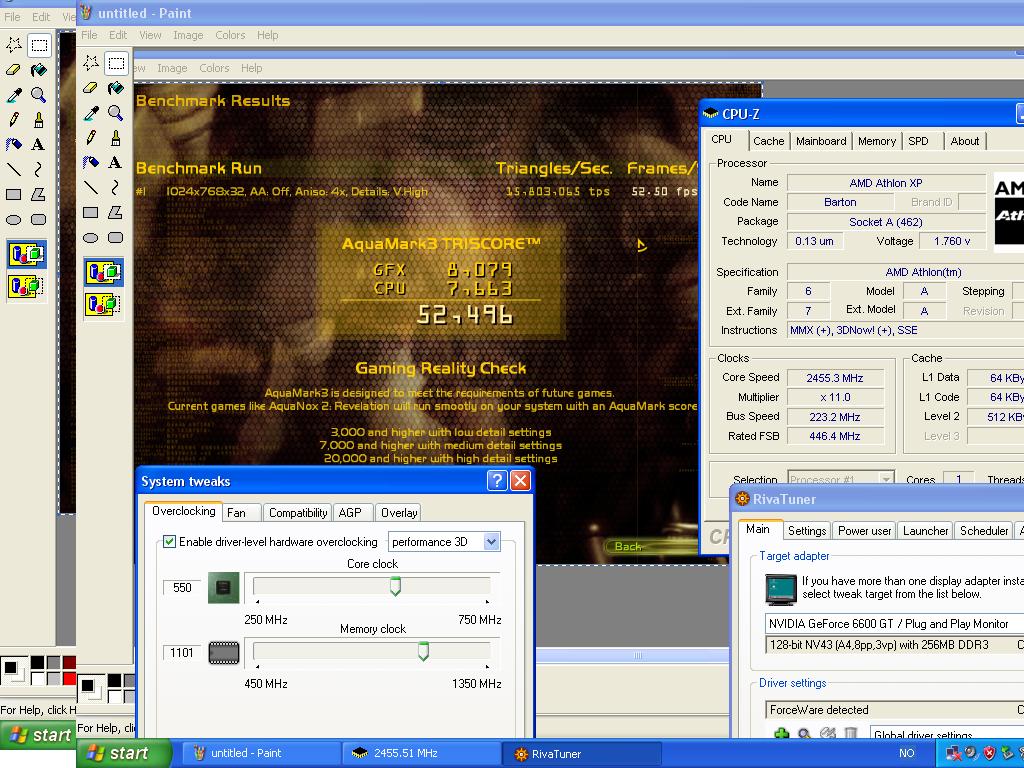
Task: Pick the Eraser in the leftmost background Paint toolbox
Action: 14,70
